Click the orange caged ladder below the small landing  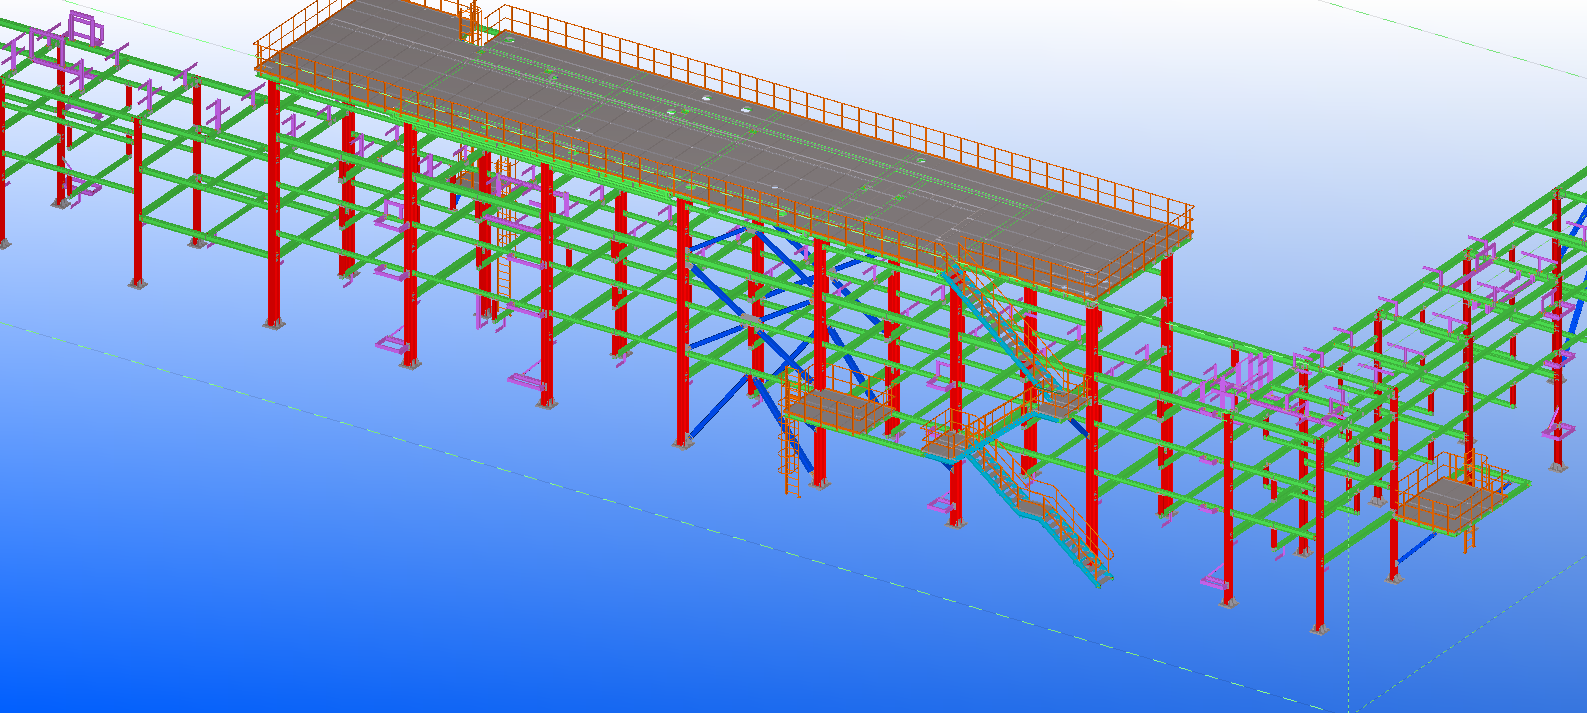click(791, 459)
